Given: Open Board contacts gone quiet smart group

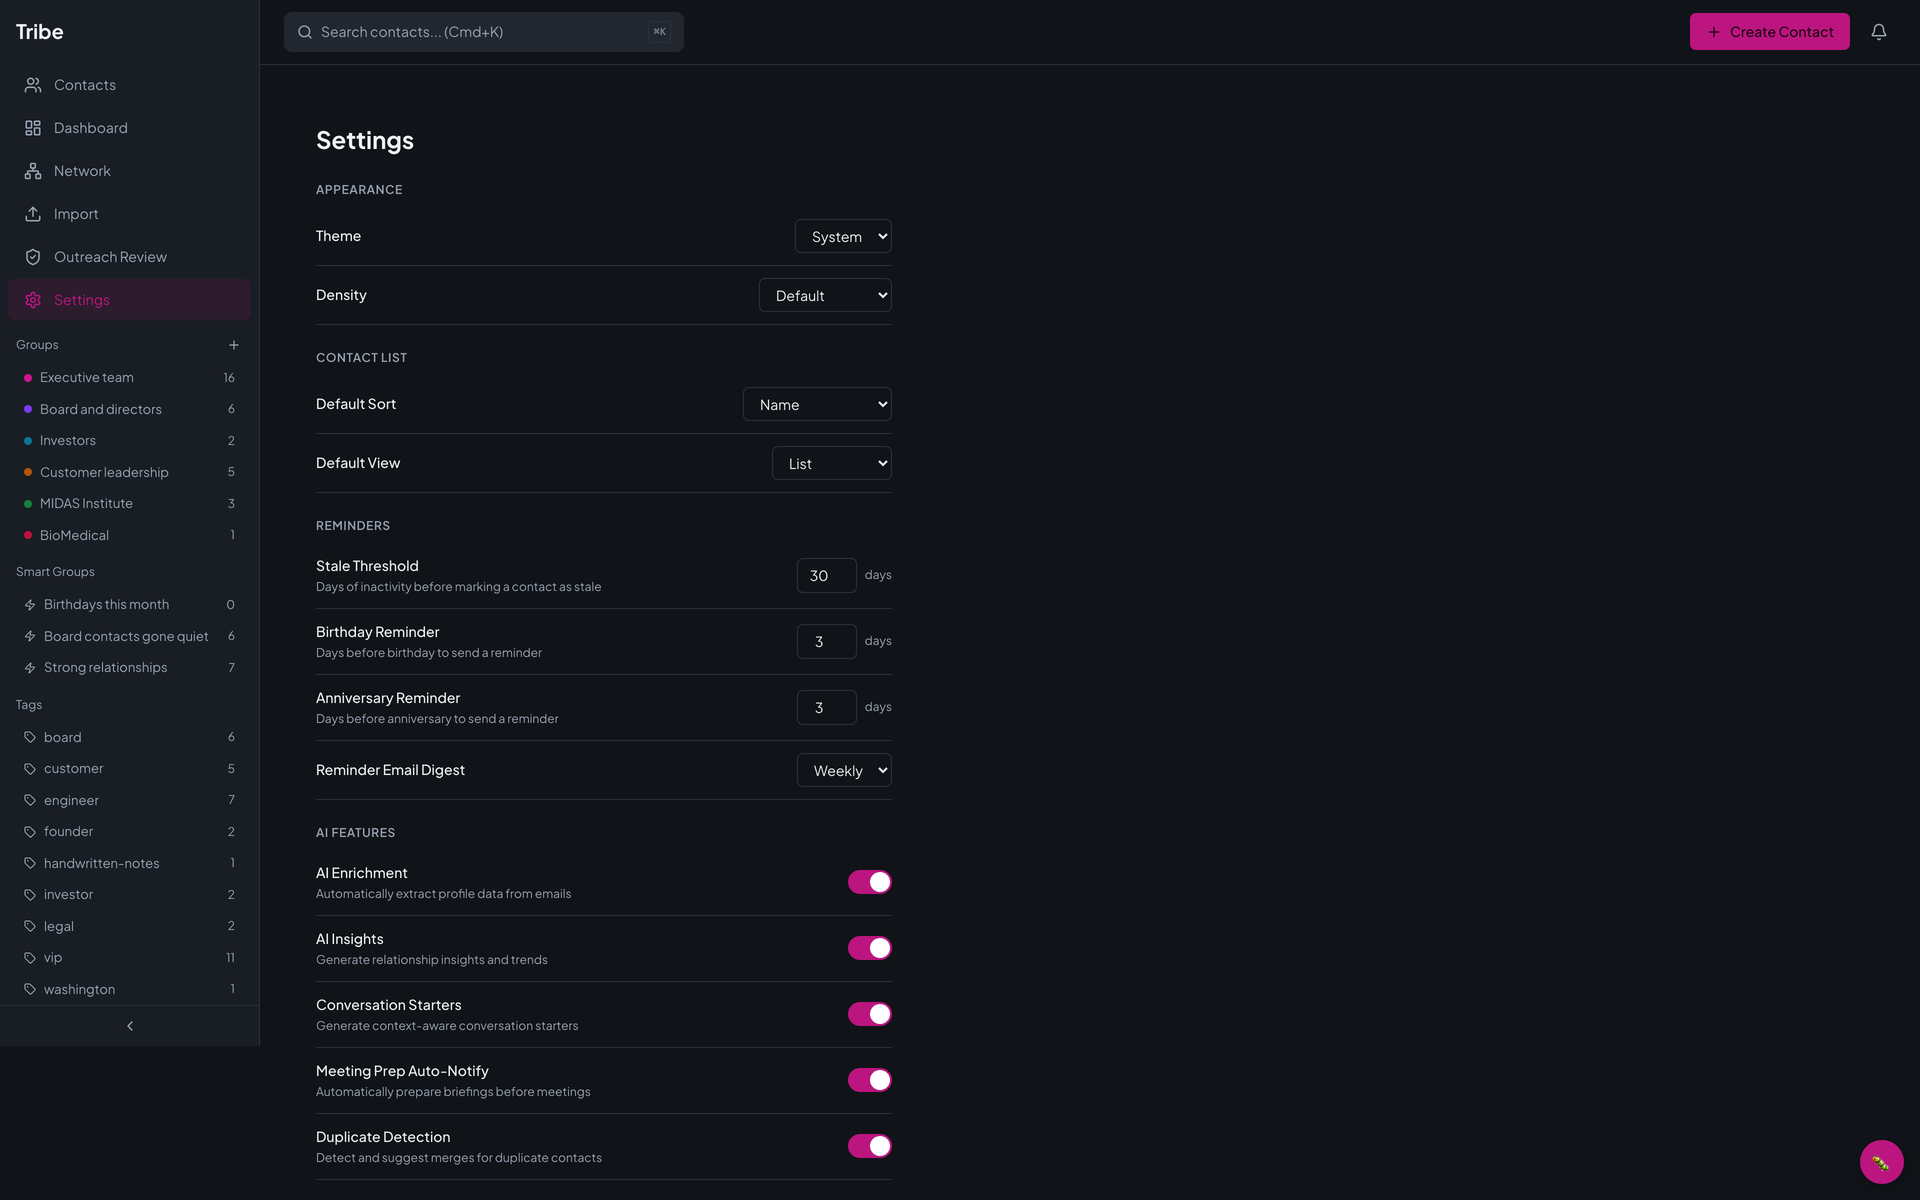Looking at the screenshot, I should (129, 636).
